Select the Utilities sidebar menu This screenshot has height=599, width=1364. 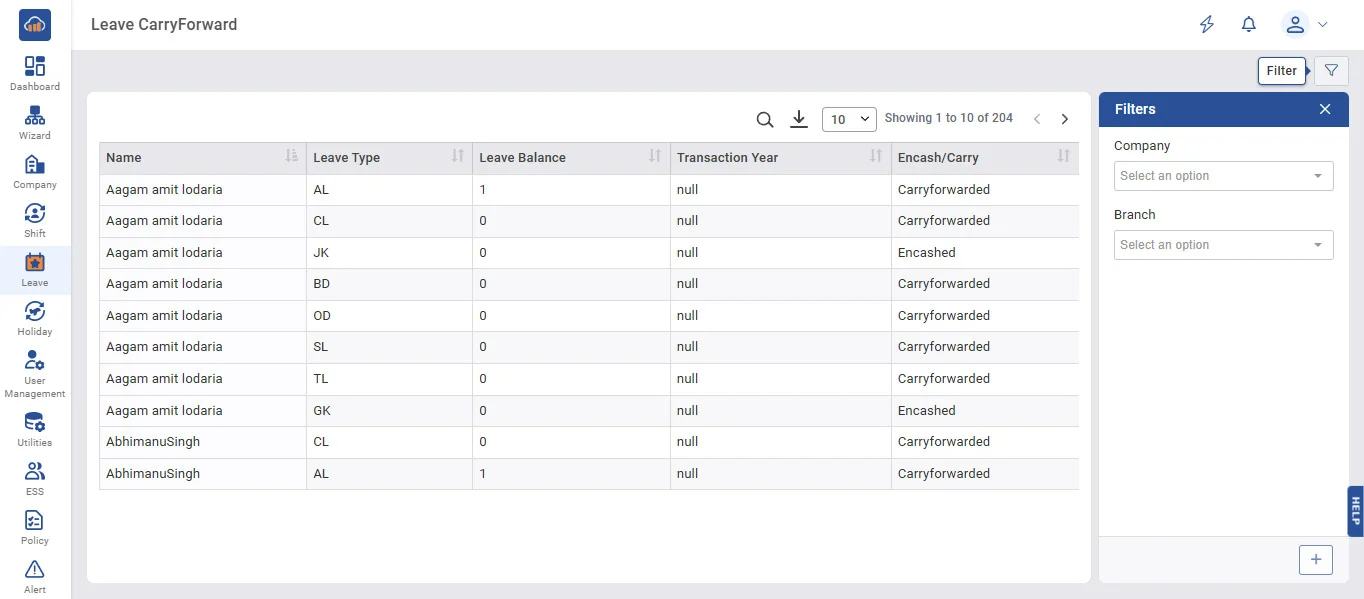click(x=35, y=429)
